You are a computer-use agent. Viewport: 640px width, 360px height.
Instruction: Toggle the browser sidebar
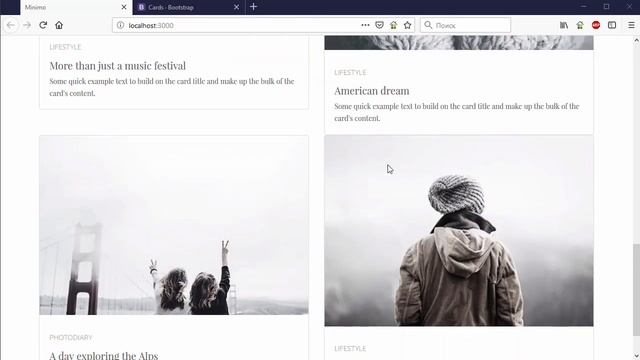pyautogui.click(x=612, y=25)
